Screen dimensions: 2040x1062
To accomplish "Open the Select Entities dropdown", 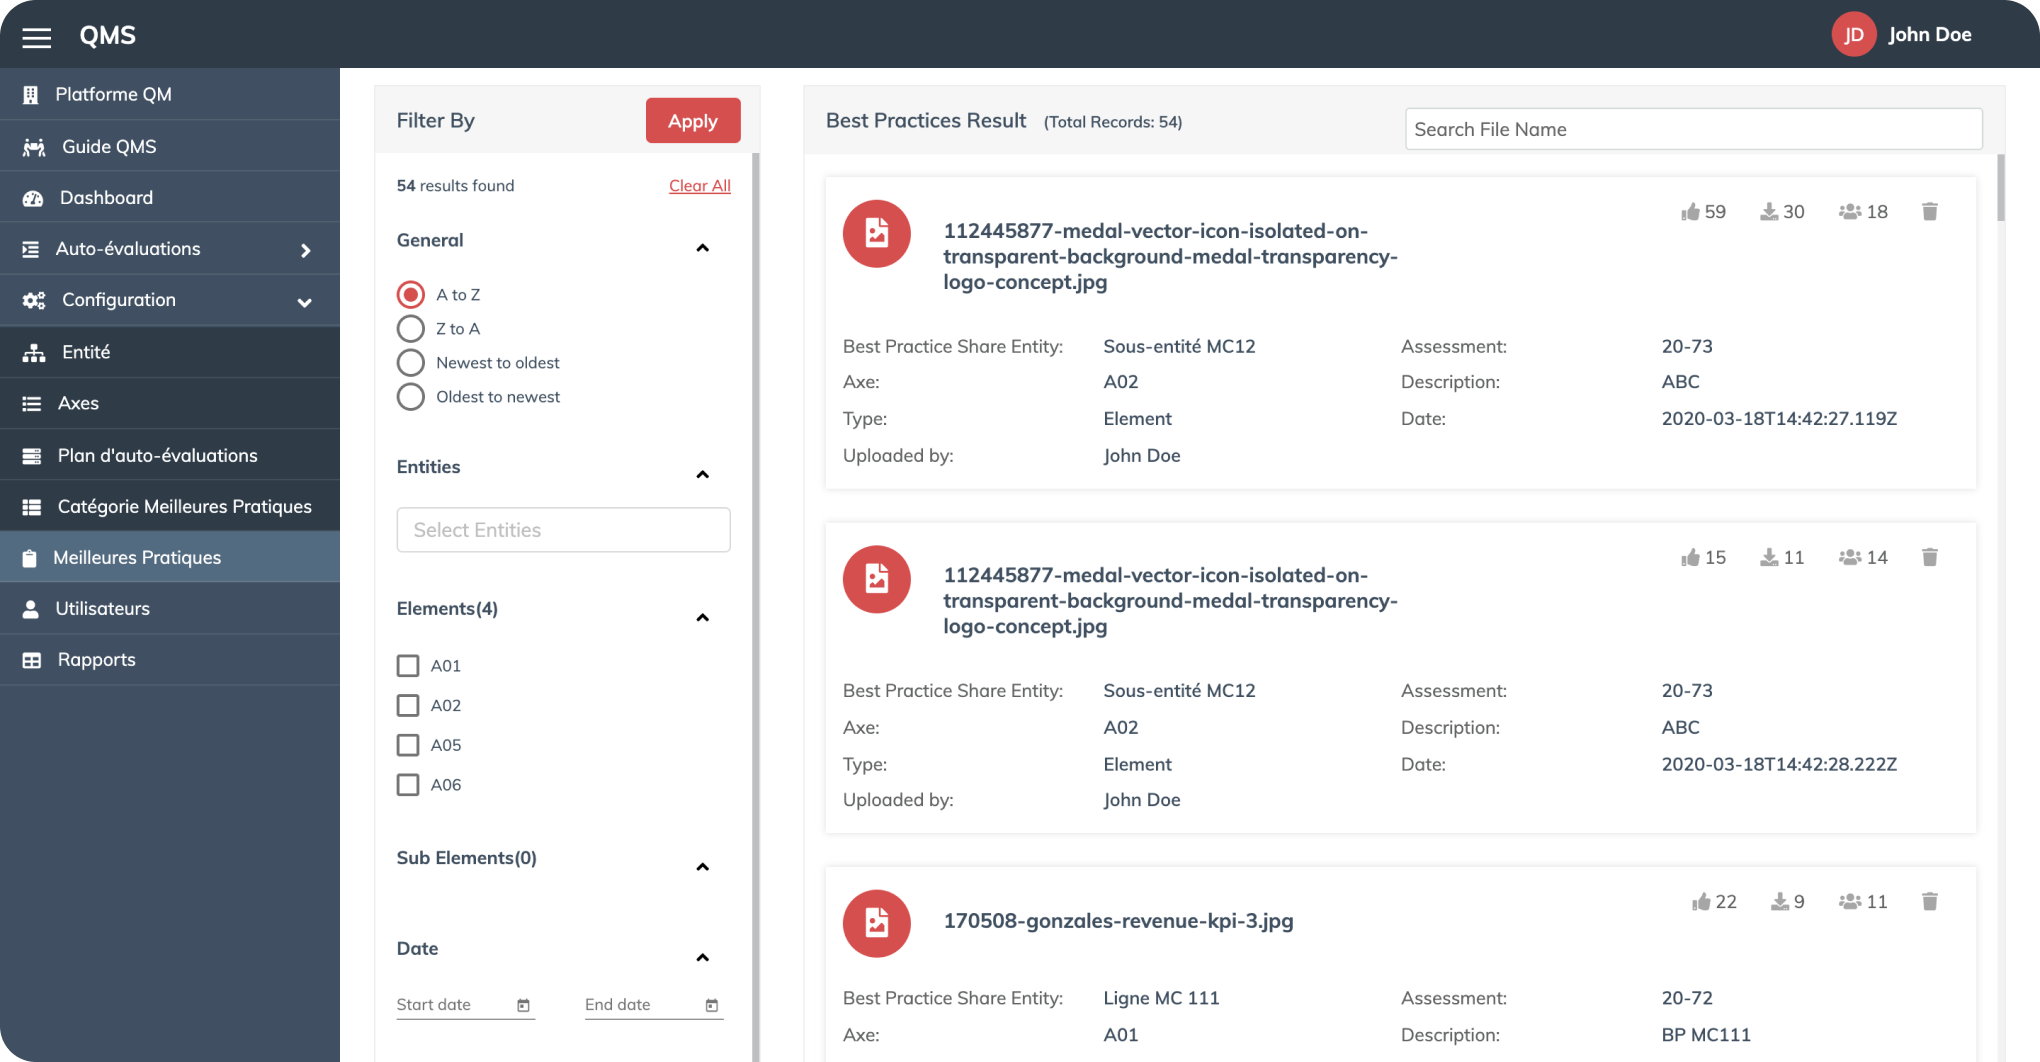I will click(563, 530).
